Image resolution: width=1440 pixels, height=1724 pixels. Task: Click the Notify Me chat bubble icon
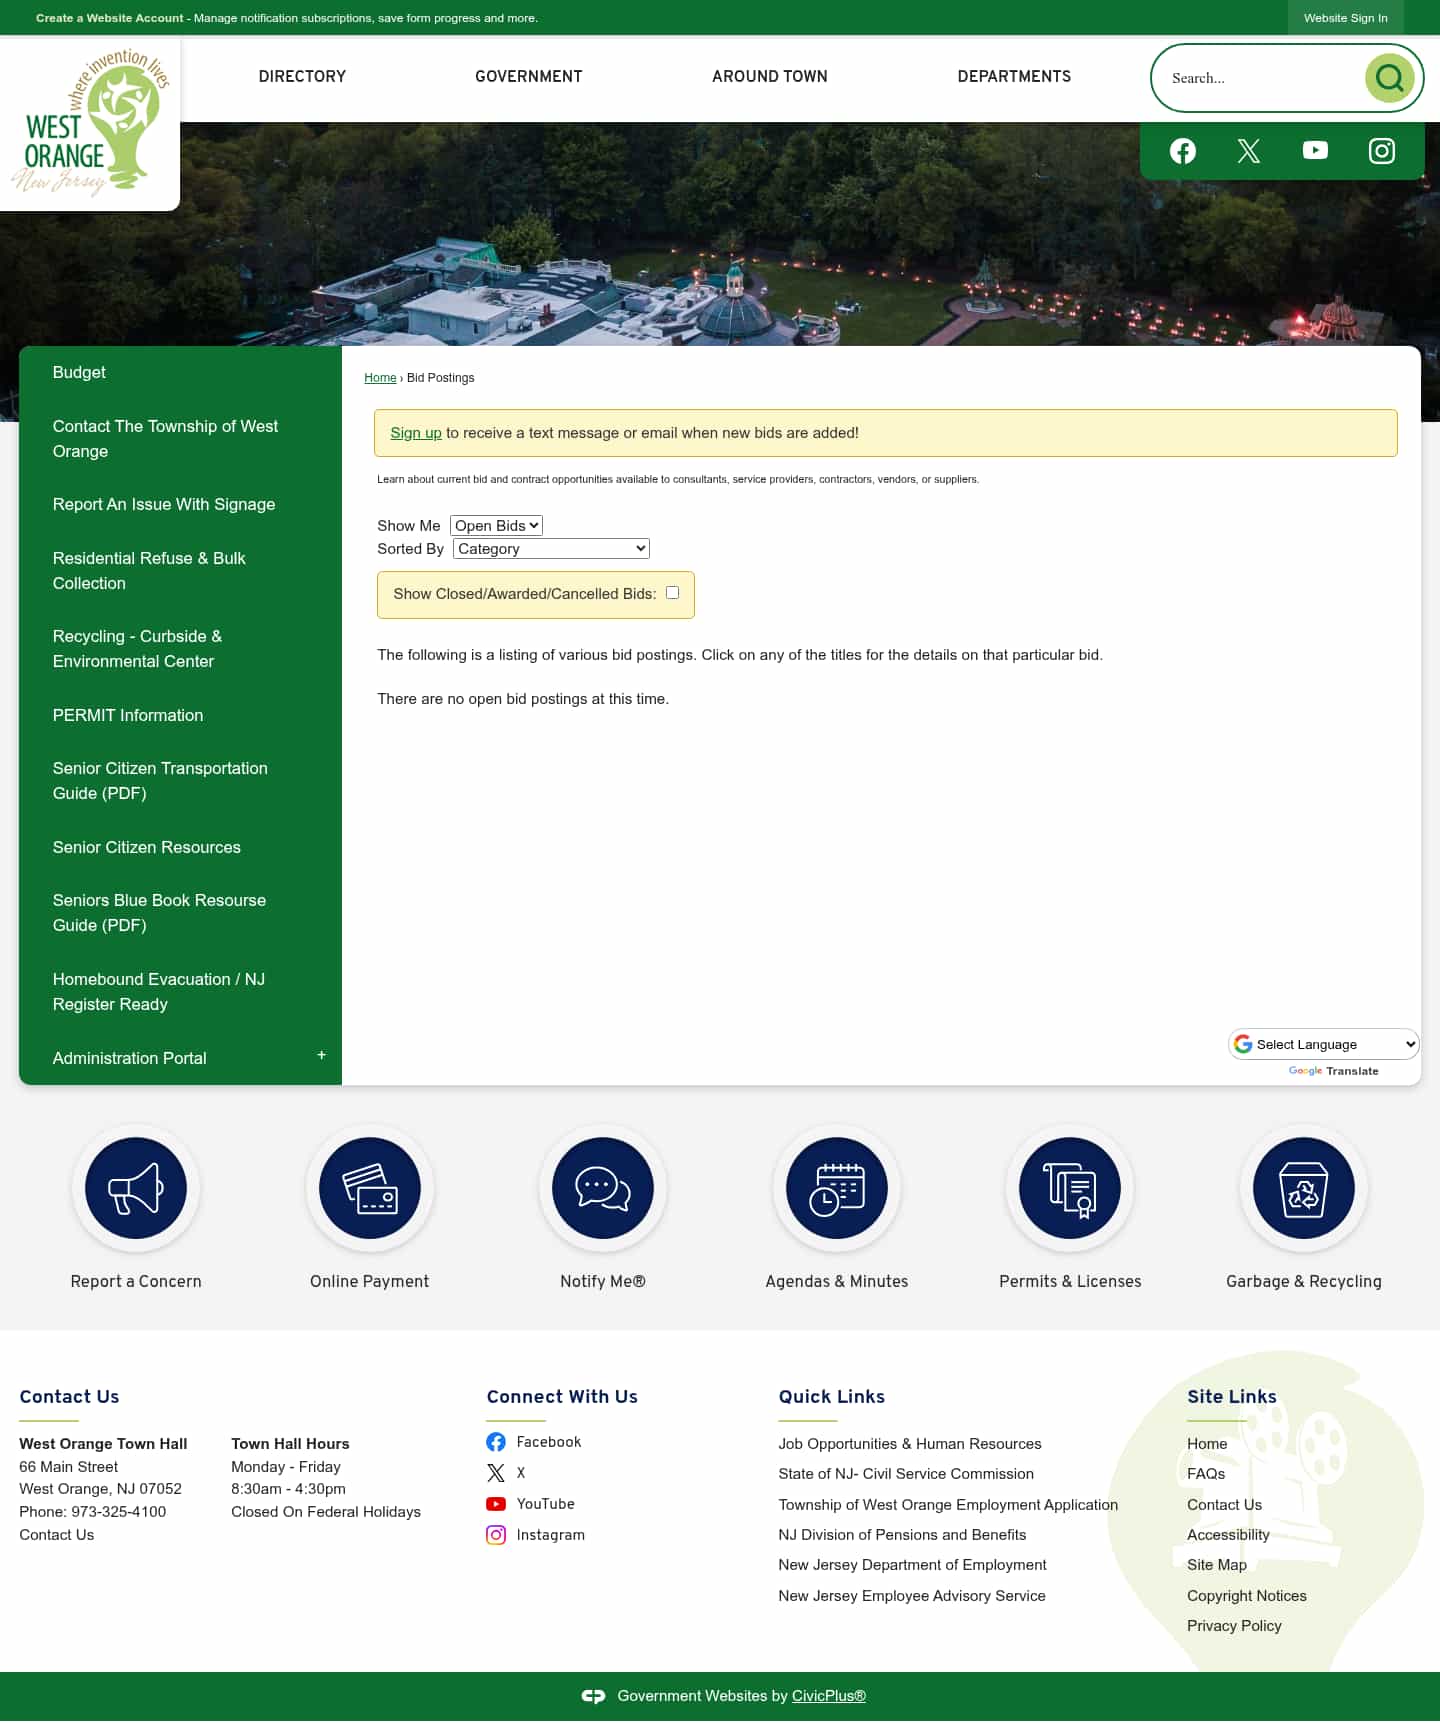[x=603, y=1188]
